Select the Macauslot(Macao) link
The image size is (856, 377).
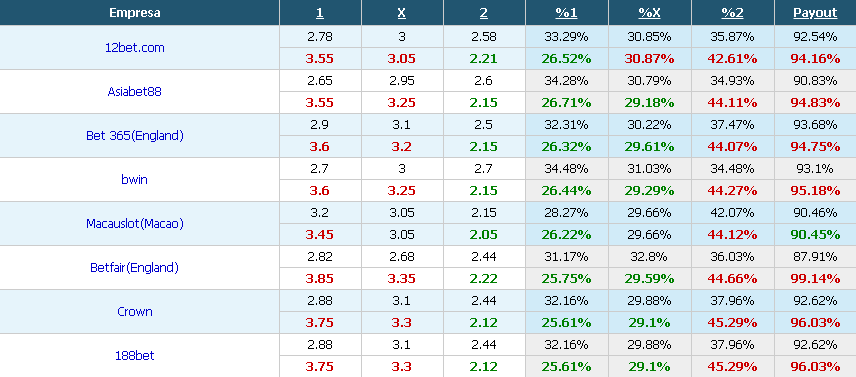tap(135, 224)
